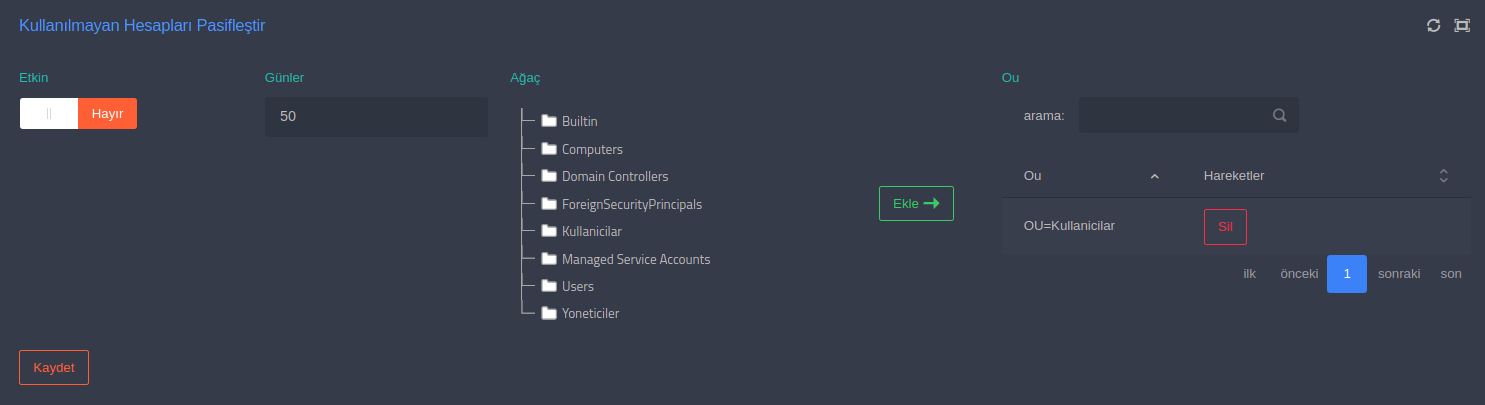
Task: Click the Builtin folder icon
Action: [x=549, y=121]
